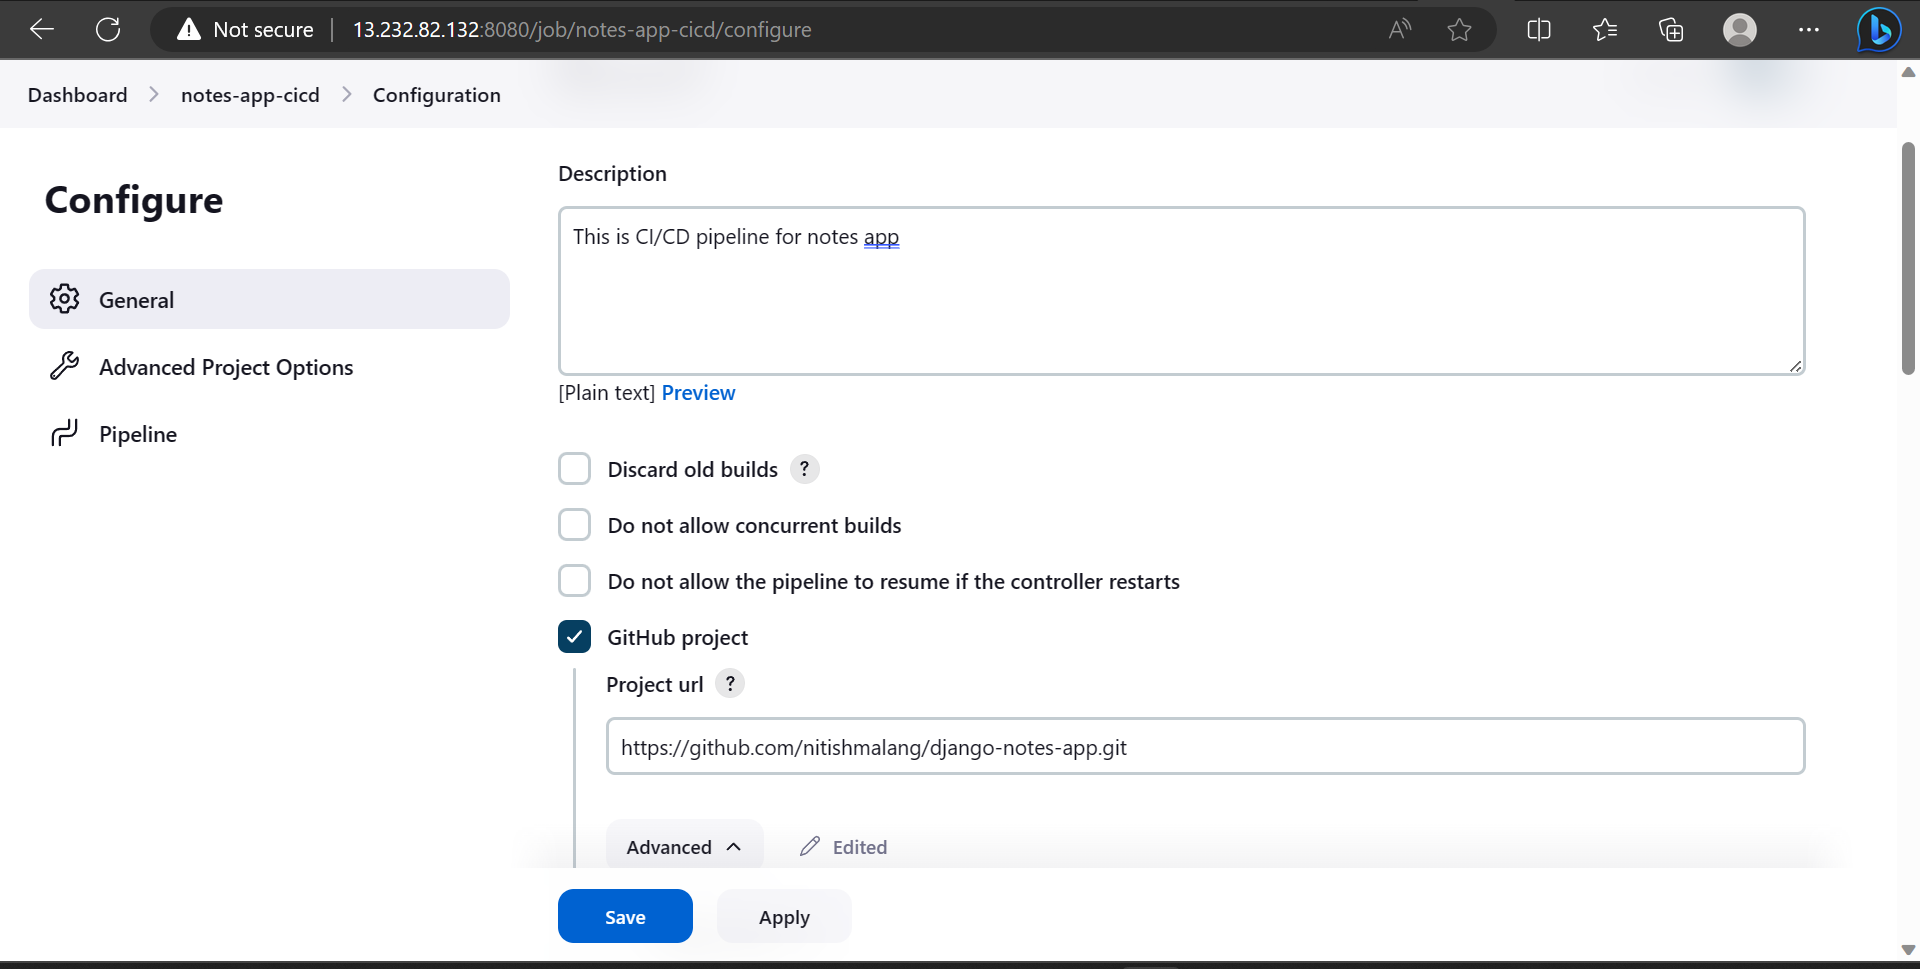Click the Pipeline icon in the sidebar
The width and height of the screenshot is (1920, 969).
coord(64,432)
